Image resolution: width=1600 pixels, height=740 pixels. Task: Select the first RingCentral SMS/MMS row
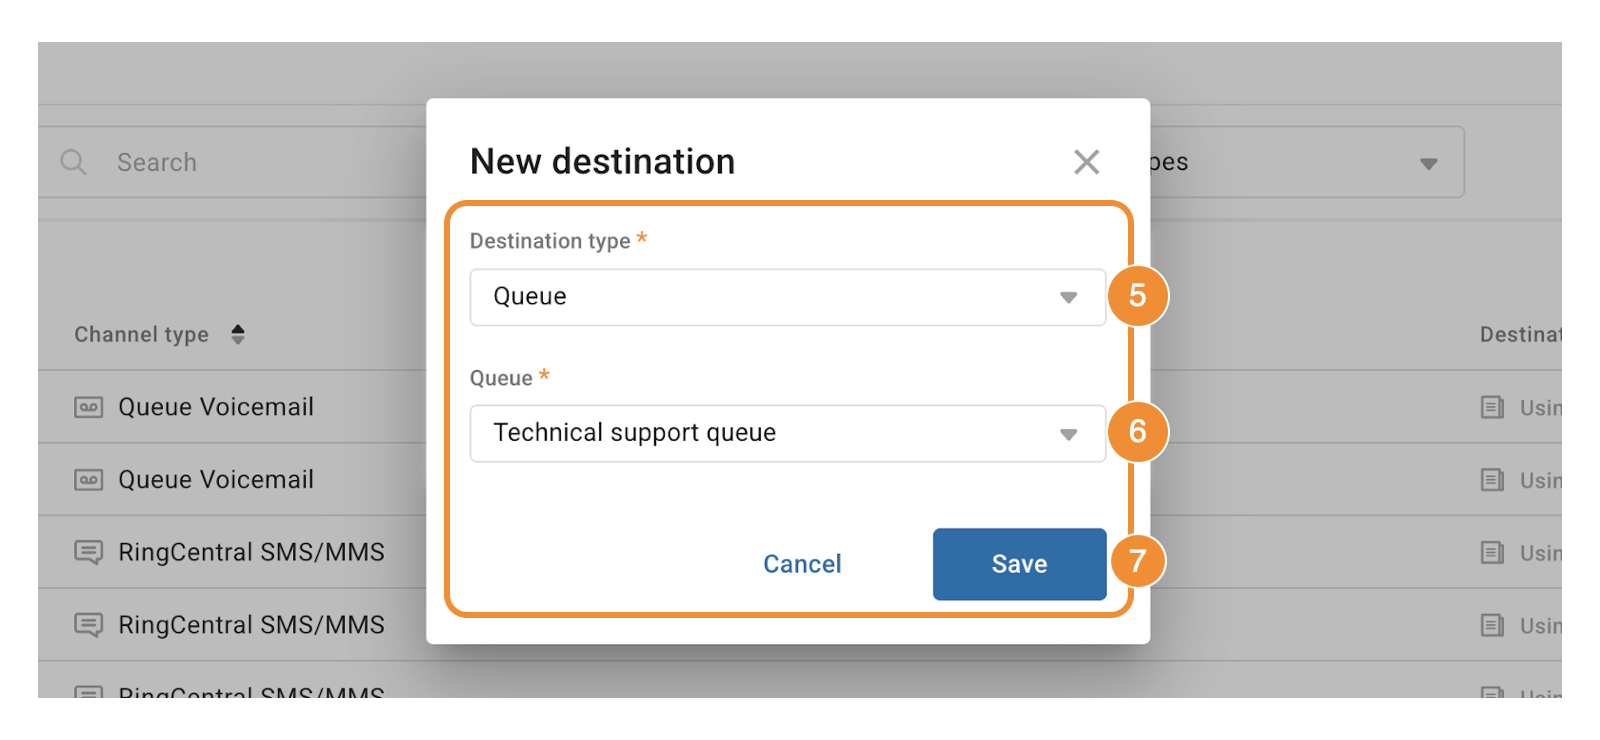tap(251, 552)
